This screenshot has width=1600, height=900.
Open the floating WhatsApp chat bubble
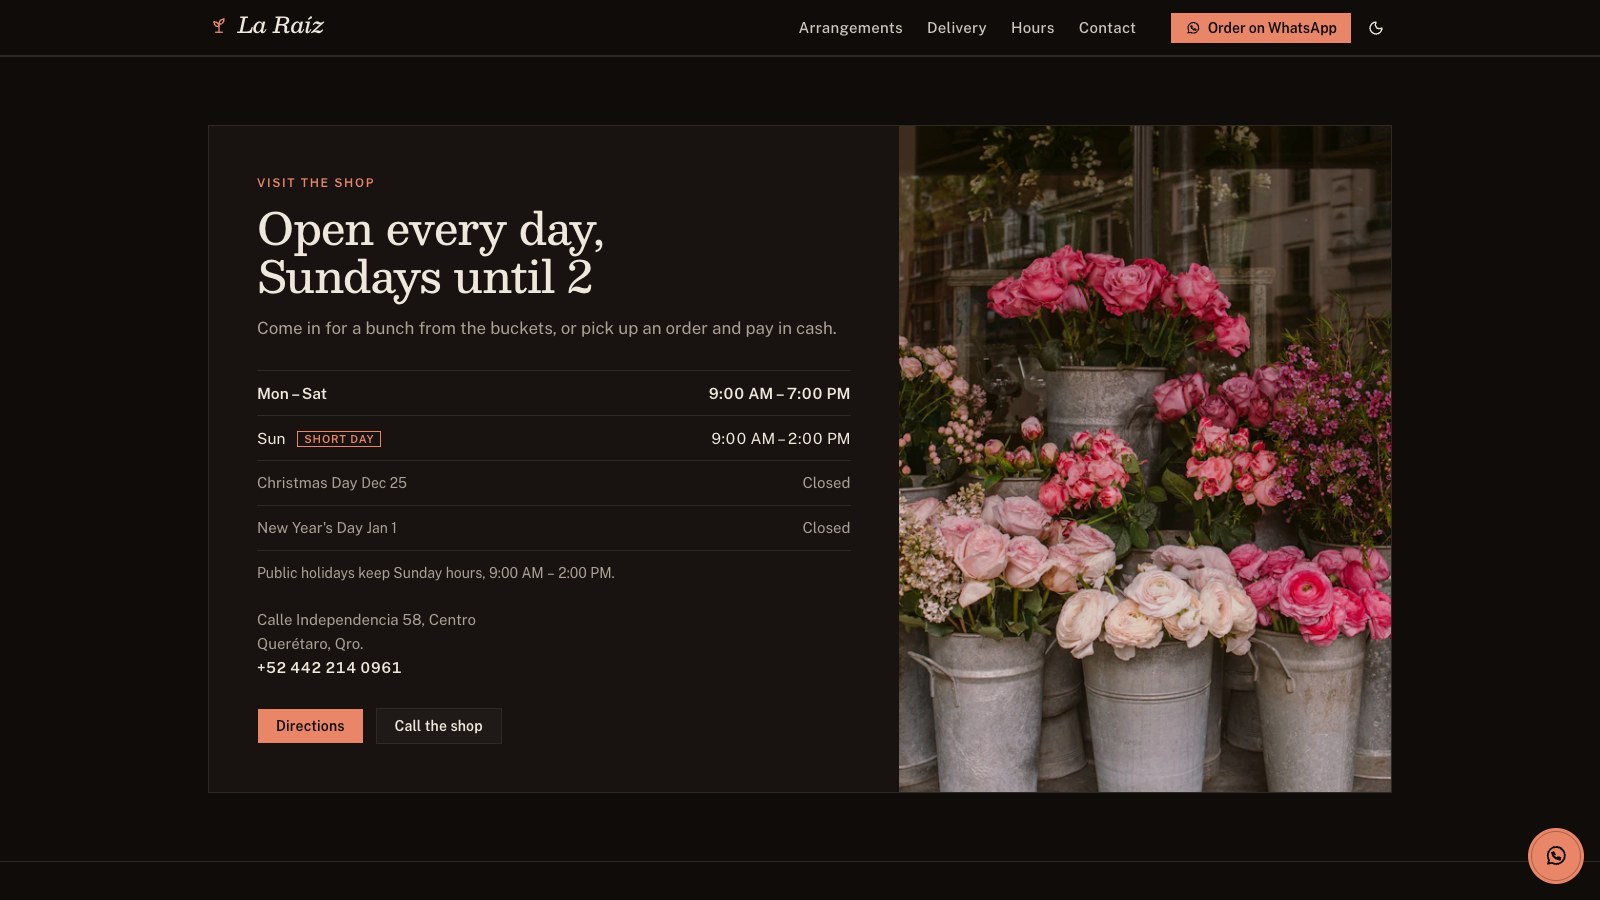click(1555, 856)
